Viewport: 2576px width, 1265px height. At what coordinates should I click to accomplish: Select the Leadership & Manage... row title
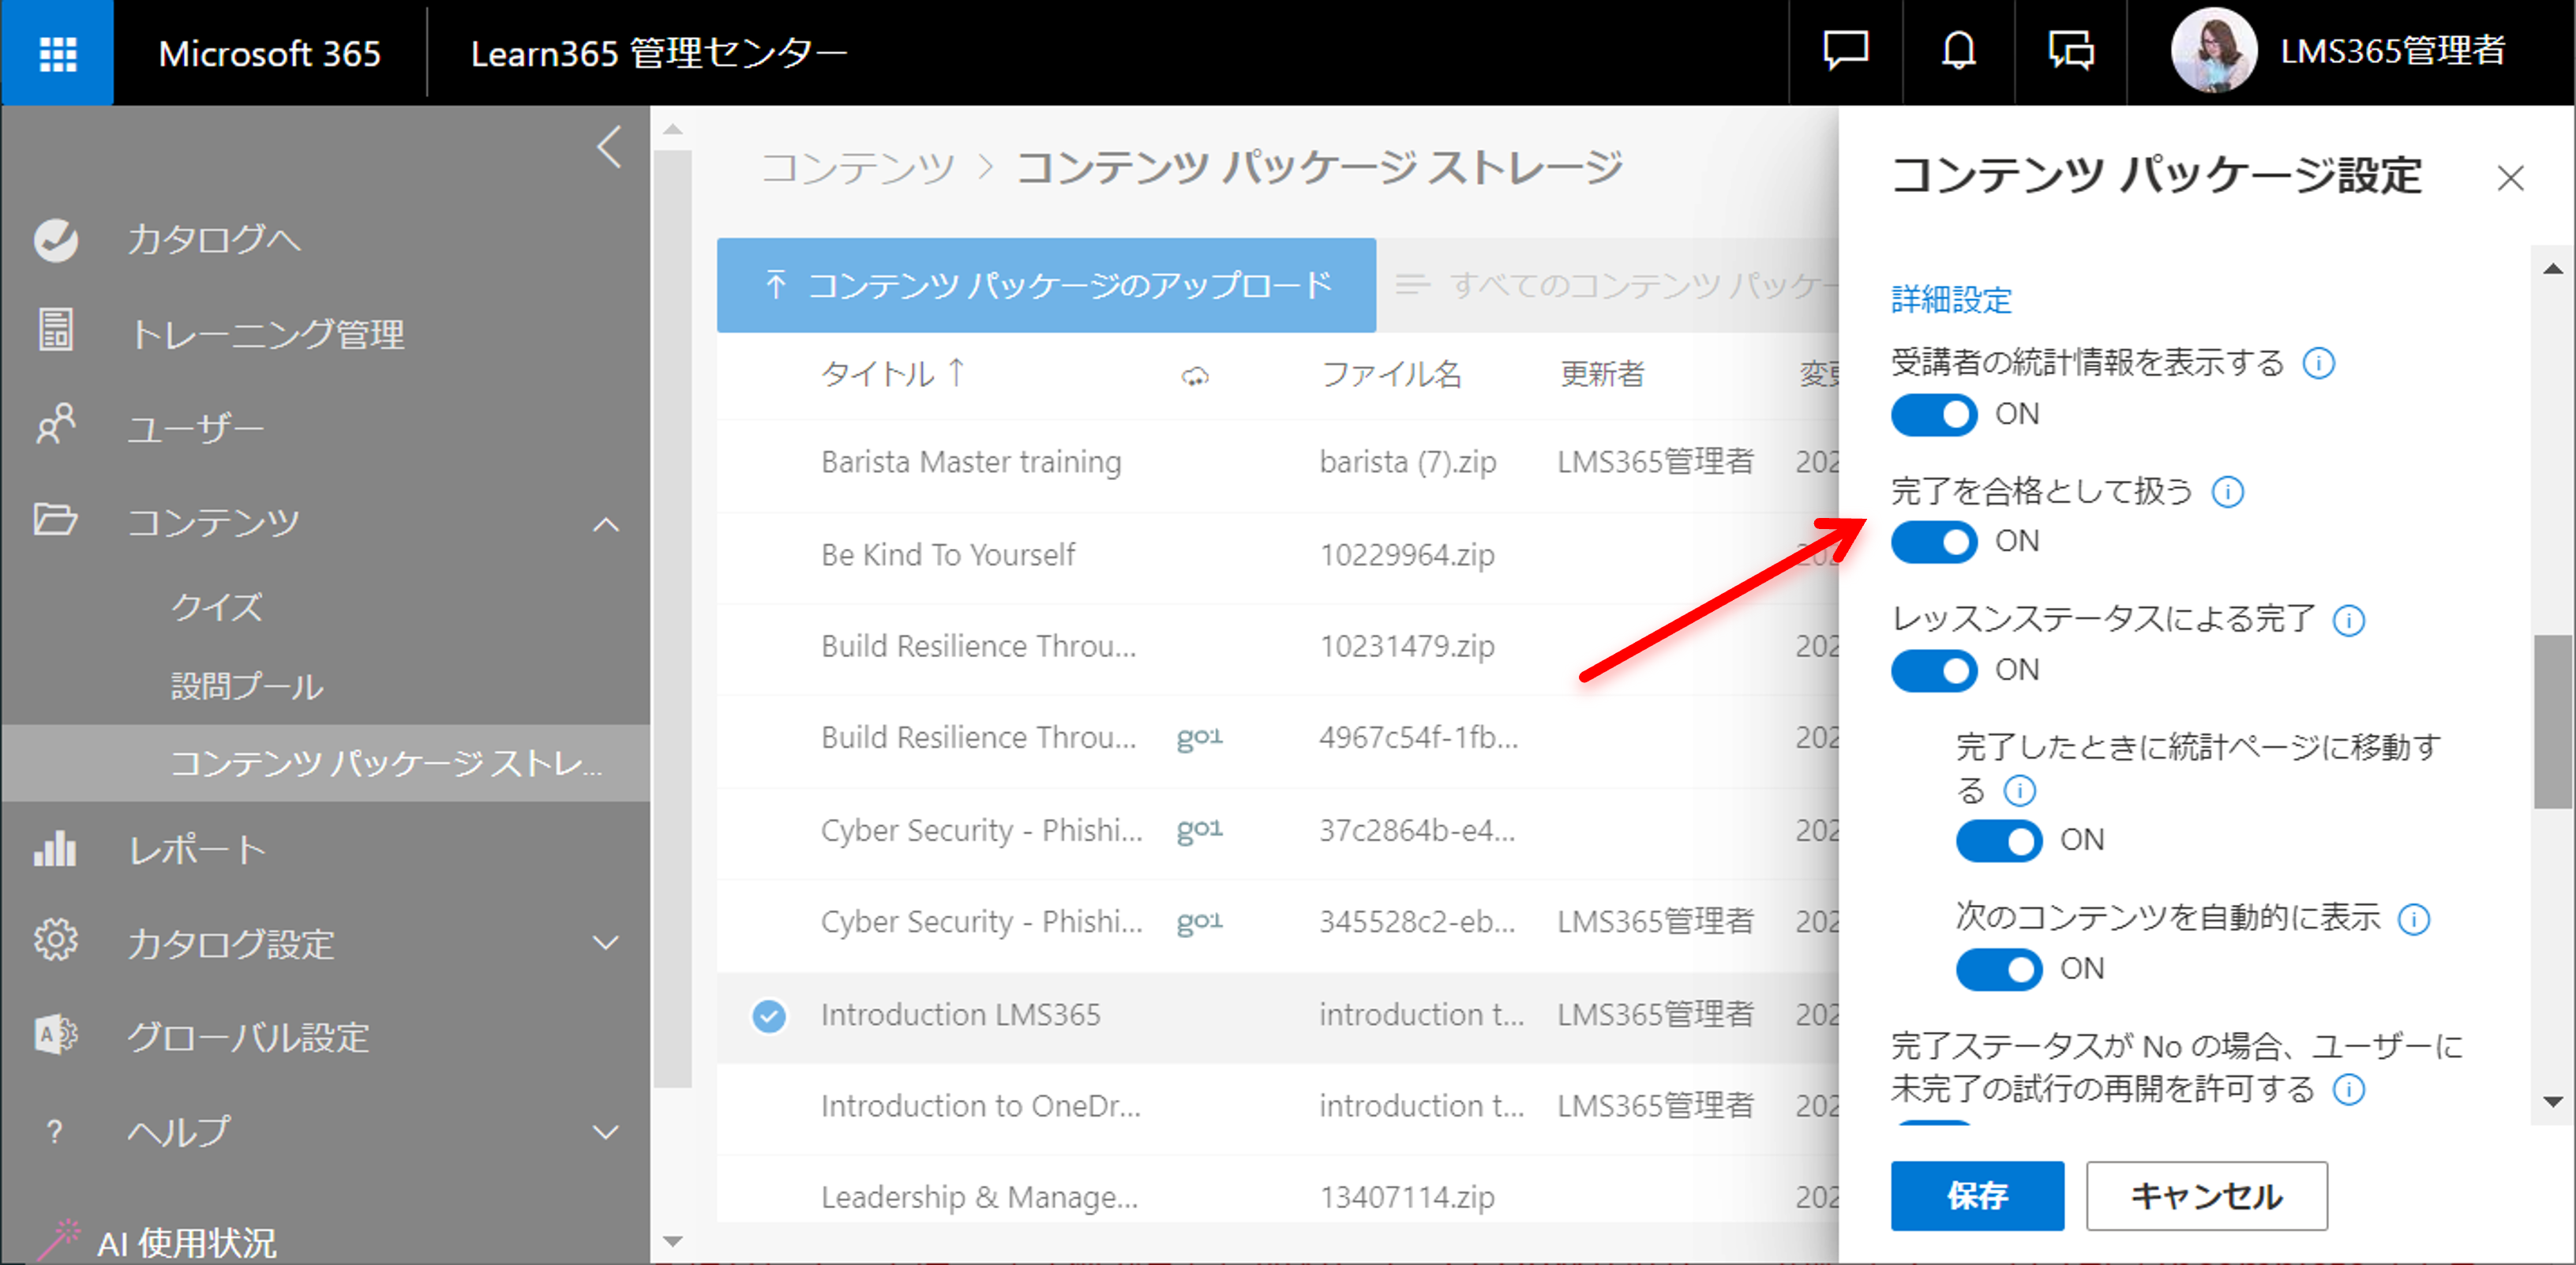click(x=980, y=1197)
